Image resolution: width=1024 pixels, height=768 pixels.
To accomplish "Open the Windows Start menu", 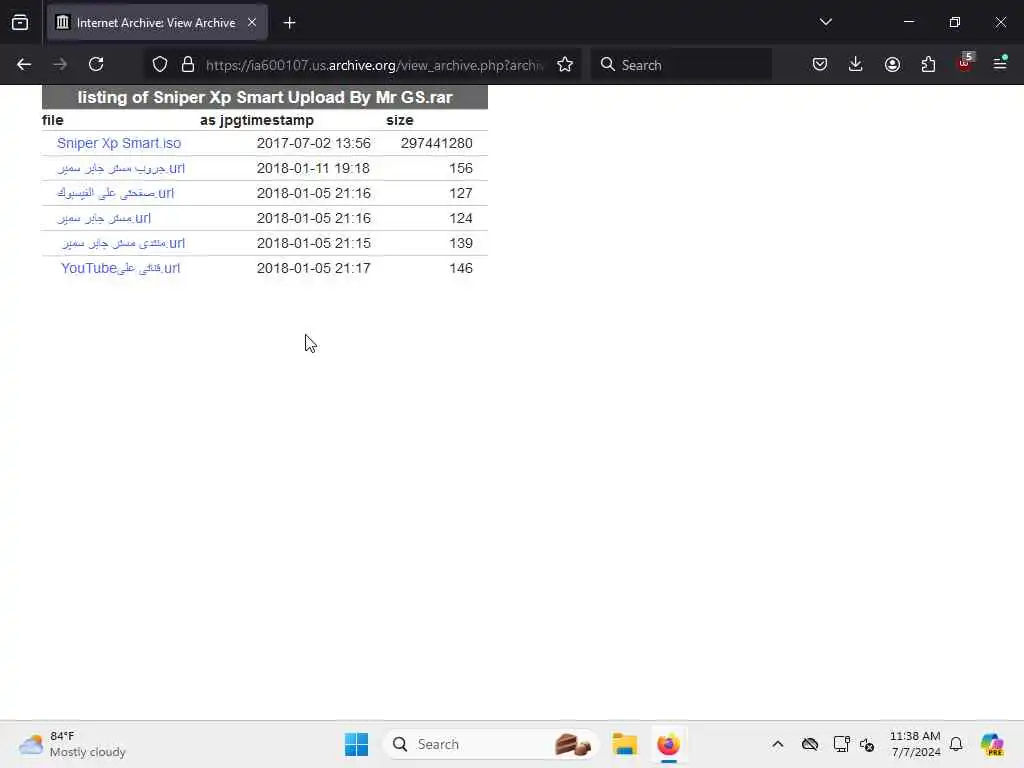I will pyautogui.click(x=356, y=744).
